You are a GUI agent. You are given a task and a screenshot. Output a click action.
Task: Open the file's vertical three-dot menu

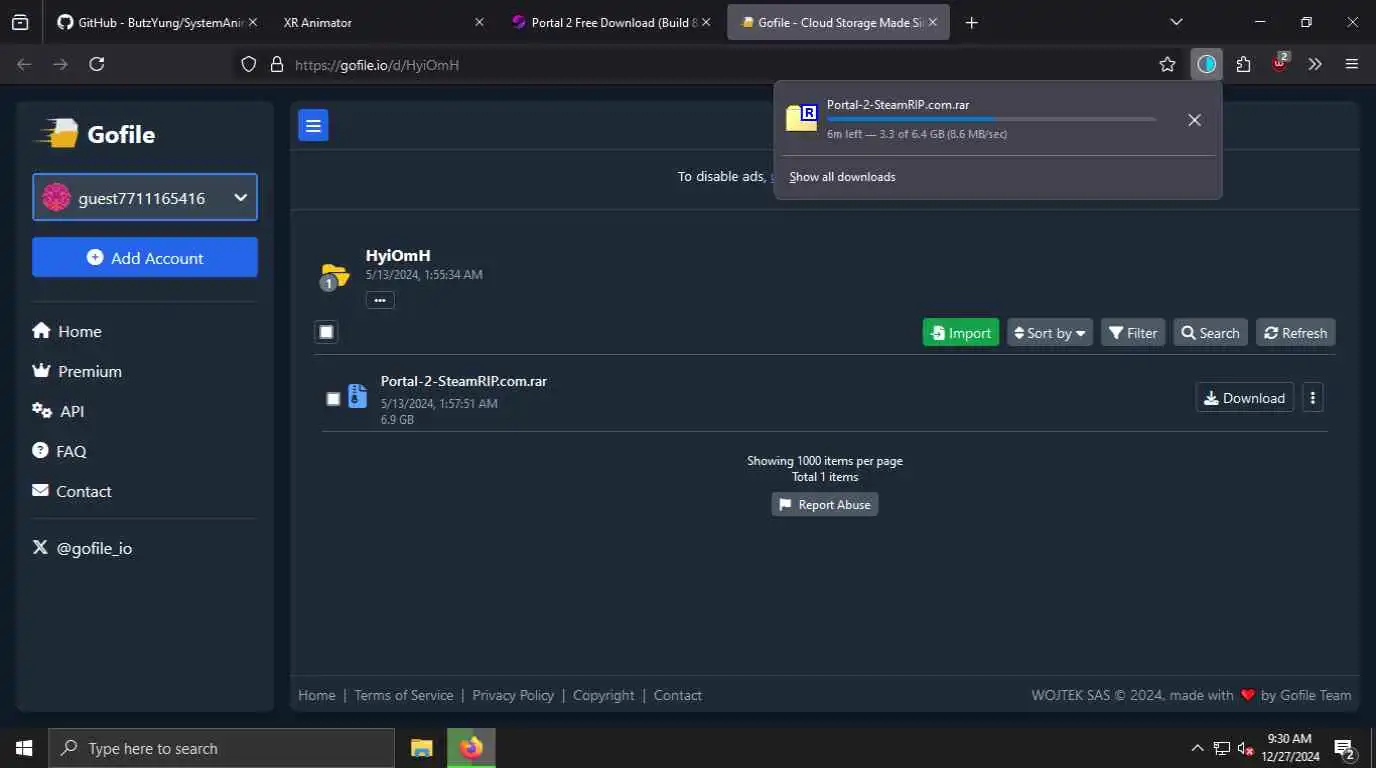[x=1313, y=397]
